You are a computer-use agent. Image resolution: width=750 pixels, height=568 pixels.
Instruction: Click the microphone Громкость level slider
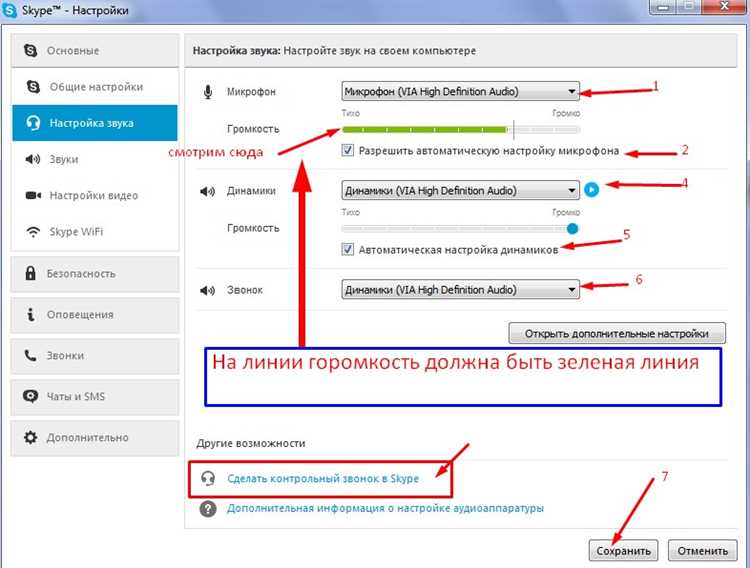tap(461, 130)
